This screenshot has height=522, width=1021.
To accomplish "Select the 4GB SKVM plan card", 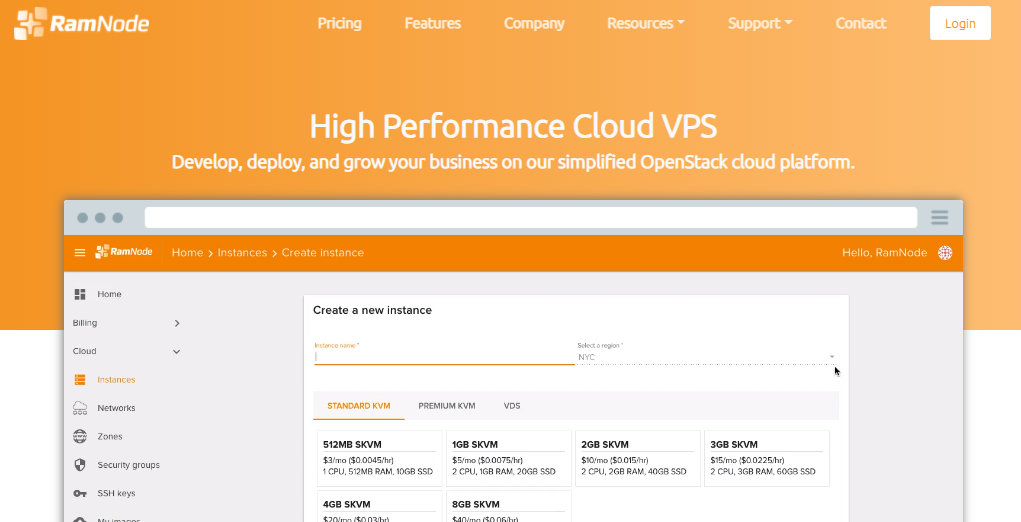I will [380, 506].
